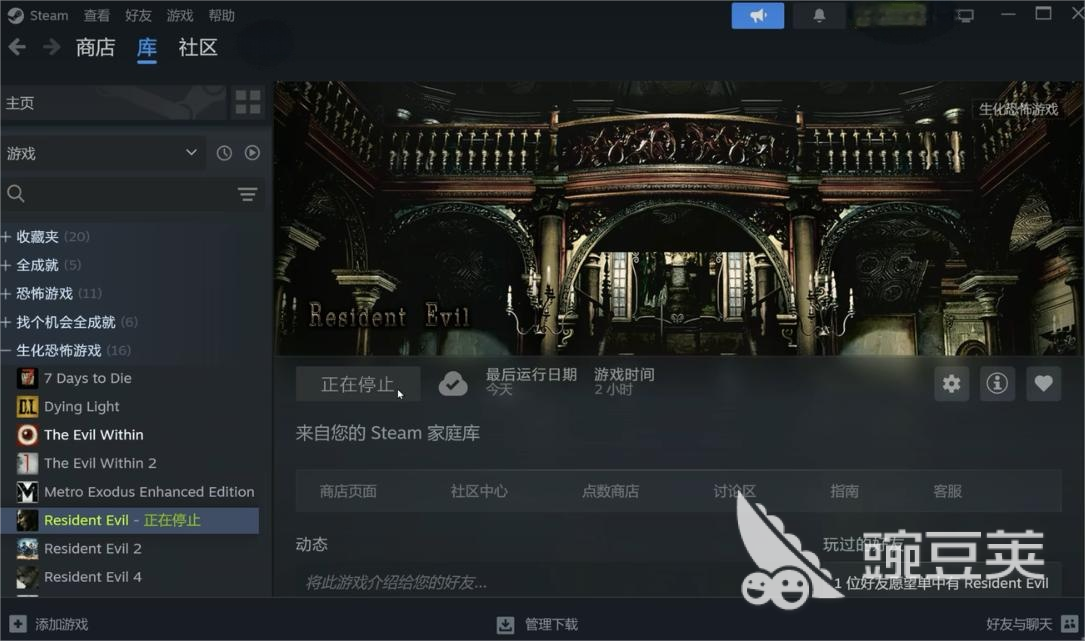Image resolution: width=1085 pixels, height=641 pixels.
Task: Click the 正在停止 button
Action: click(358, 383)
